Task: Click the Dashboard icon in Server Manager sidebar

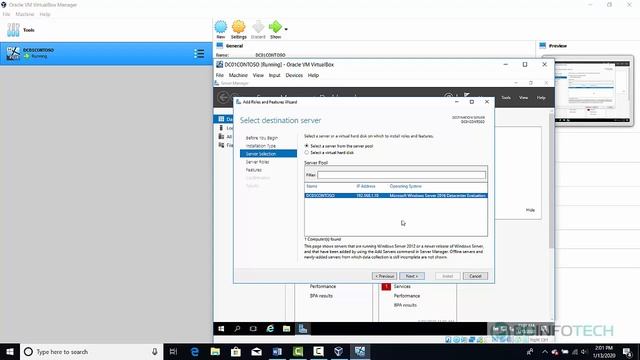Action: 221,119
